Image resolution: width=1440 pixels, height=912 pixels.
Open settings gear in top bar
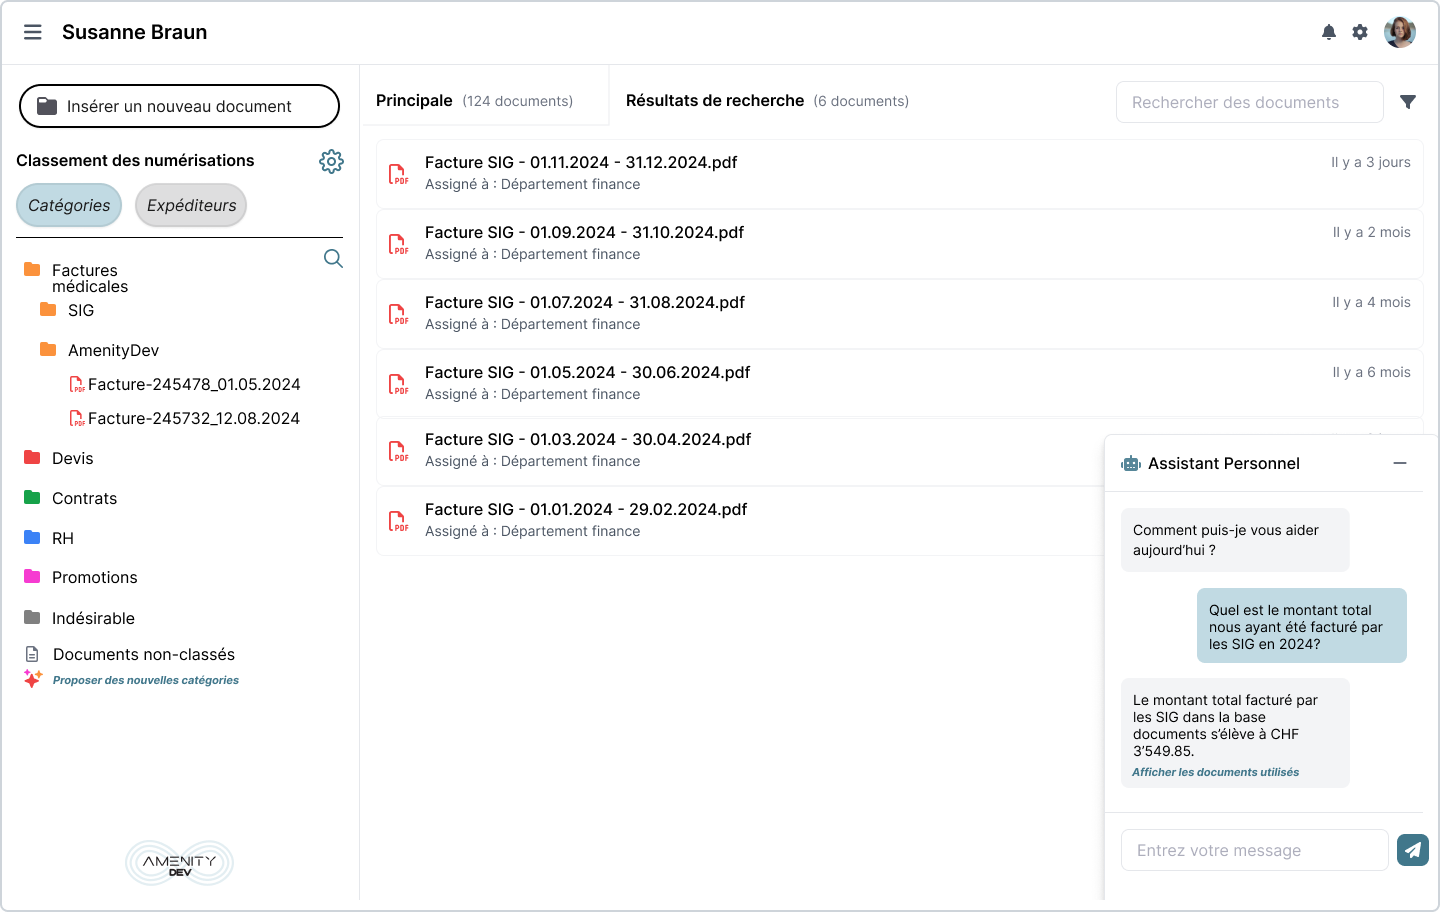tap(1360, 32)
